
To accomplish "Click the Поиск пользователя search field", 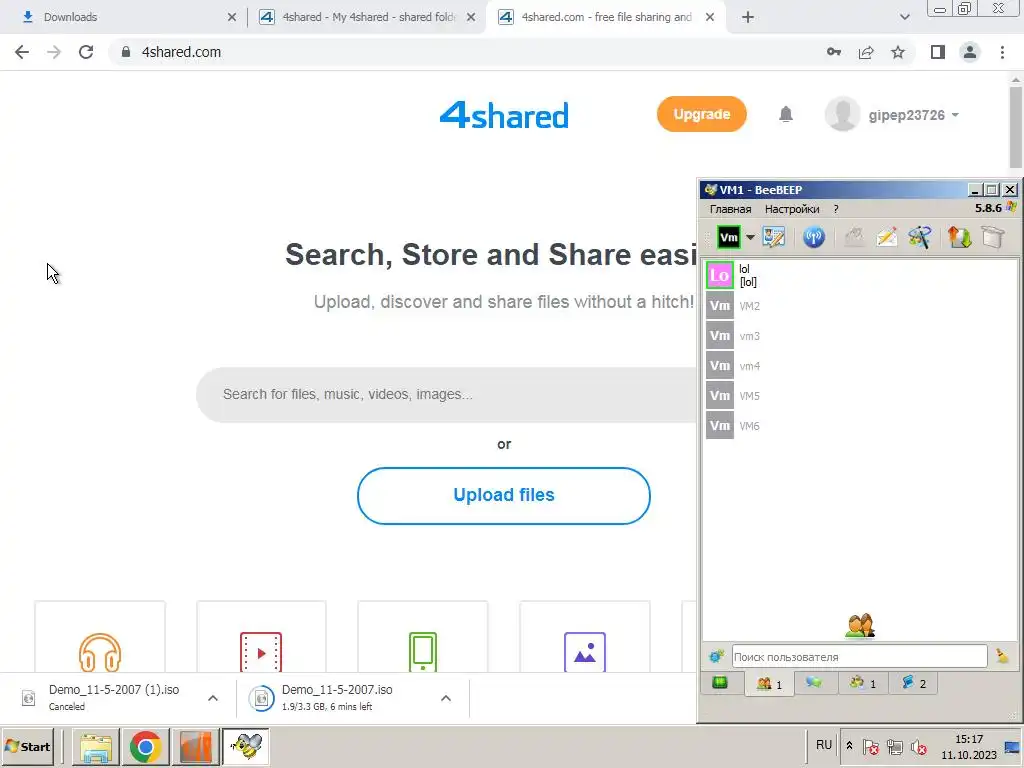I will [859, 657].
